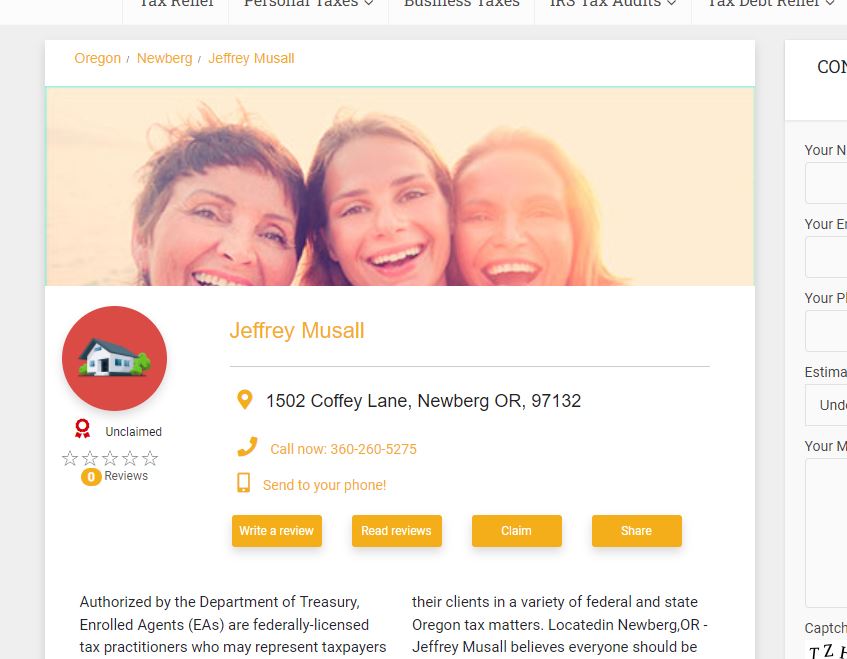Image resolution: width=847 pixels, height=659 pixels.
Task: Click the Your Name input field
Action: [826, 184]
